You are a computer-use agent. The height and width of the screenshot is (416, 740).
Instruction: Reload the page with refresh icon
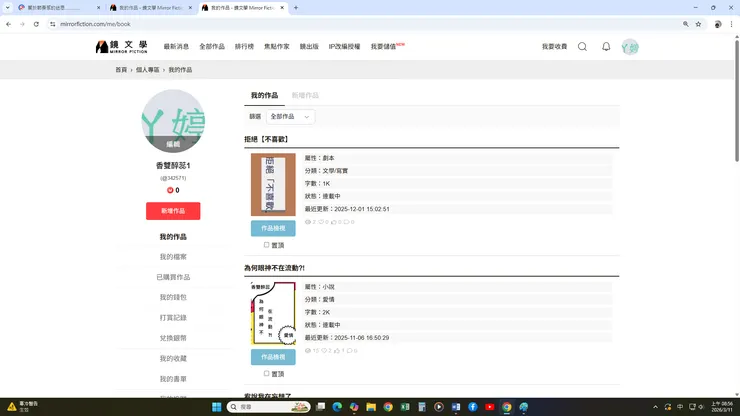[x=36, y=24]
